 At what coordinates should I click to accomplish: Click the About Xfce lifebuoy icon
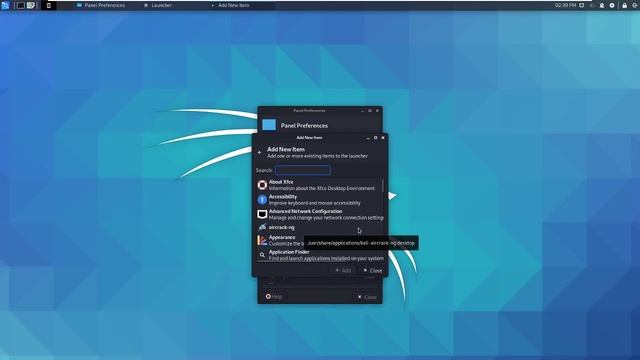(x=262, y=185)
